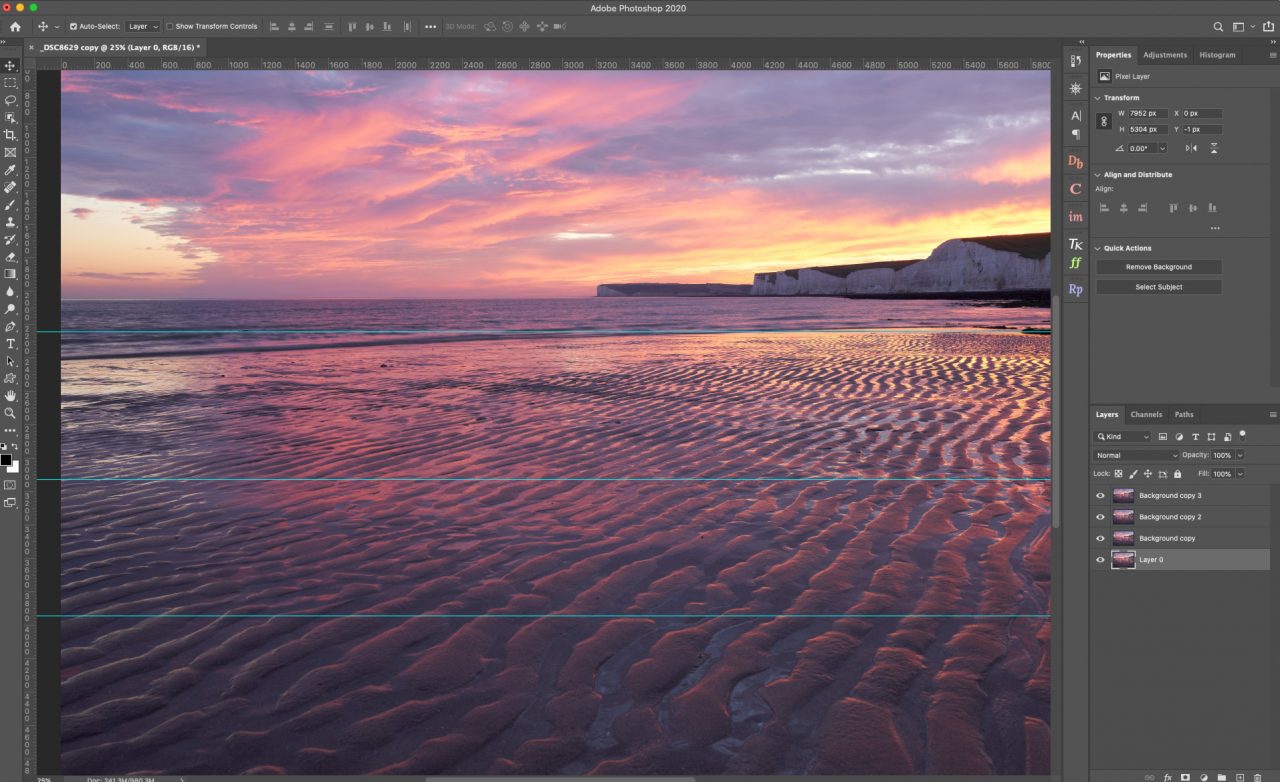This screenshot has height=782, width=1280.
Task: Open the Adjustments panel tab
Action: point(1165,55)
